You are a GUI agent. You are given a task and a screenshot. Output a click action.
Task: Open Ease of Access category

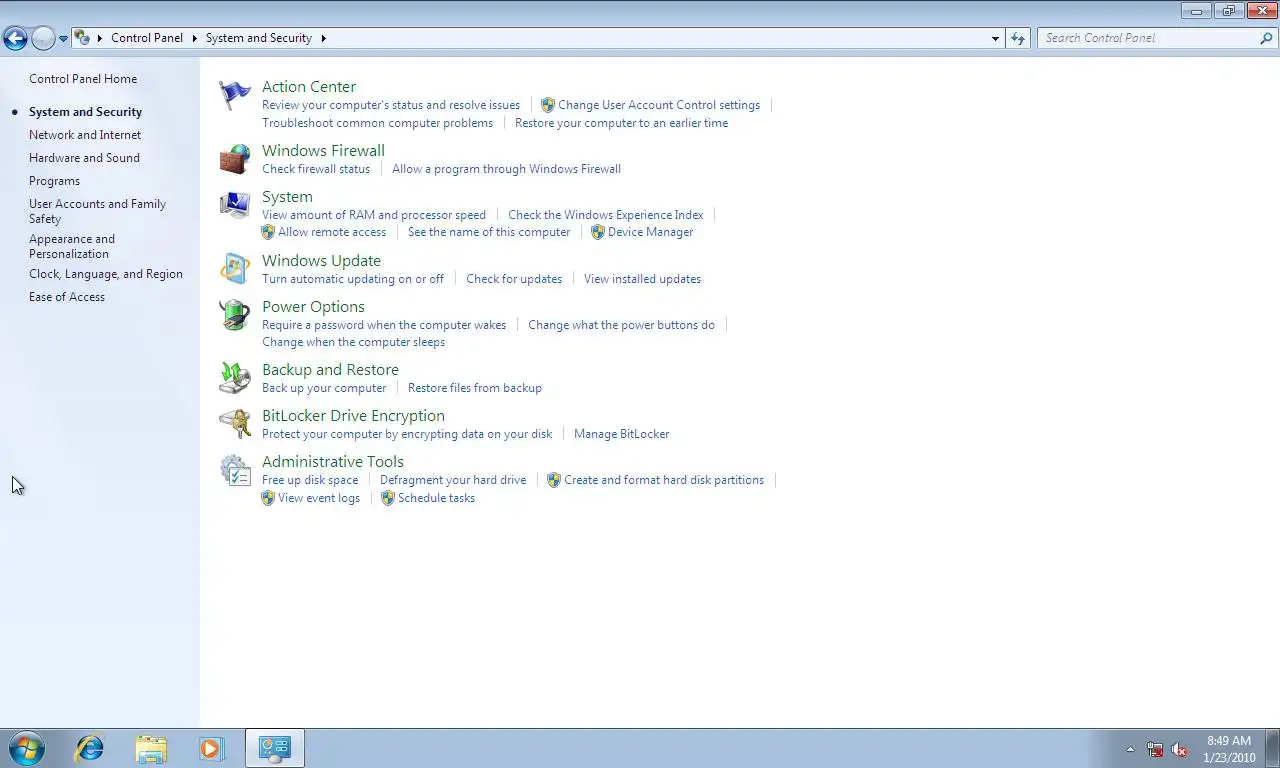[x=67, y=297]
